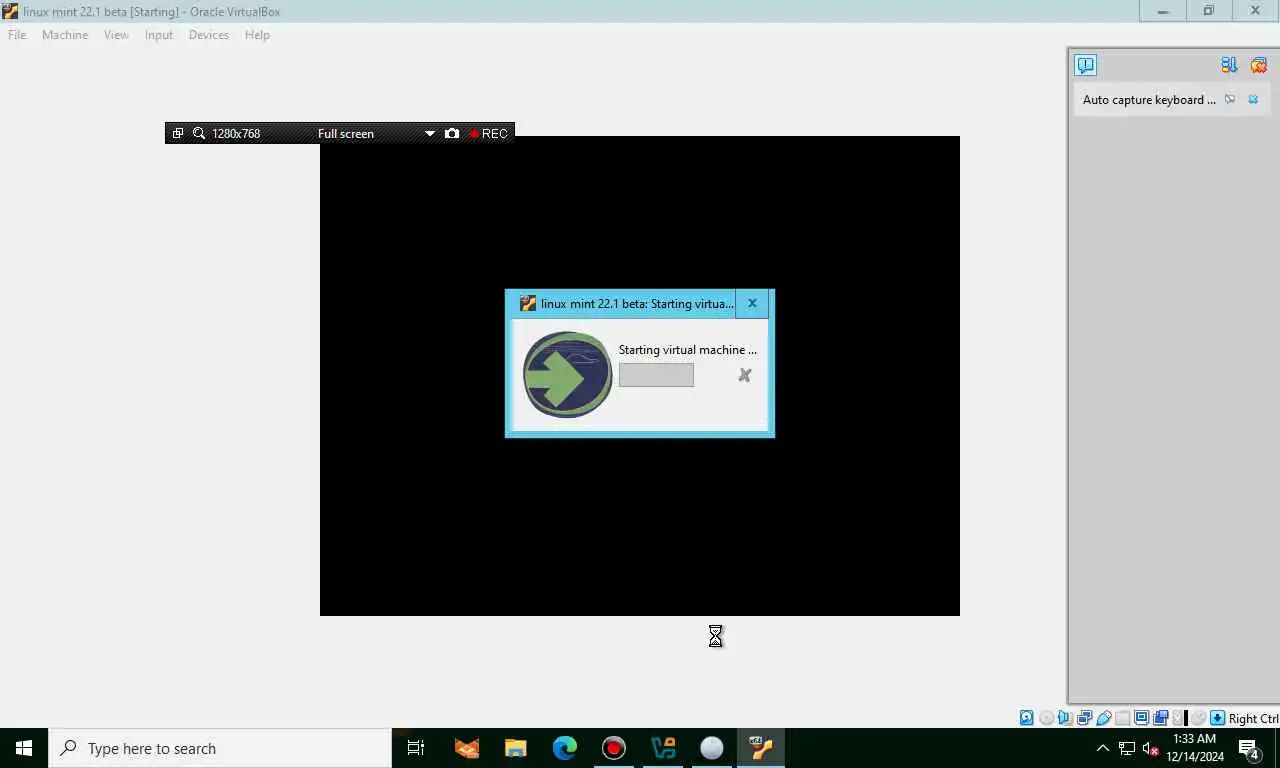Dismiss the Auto capture keyboard notification
Viewport: 1280px width, 768px height.
1253,100
